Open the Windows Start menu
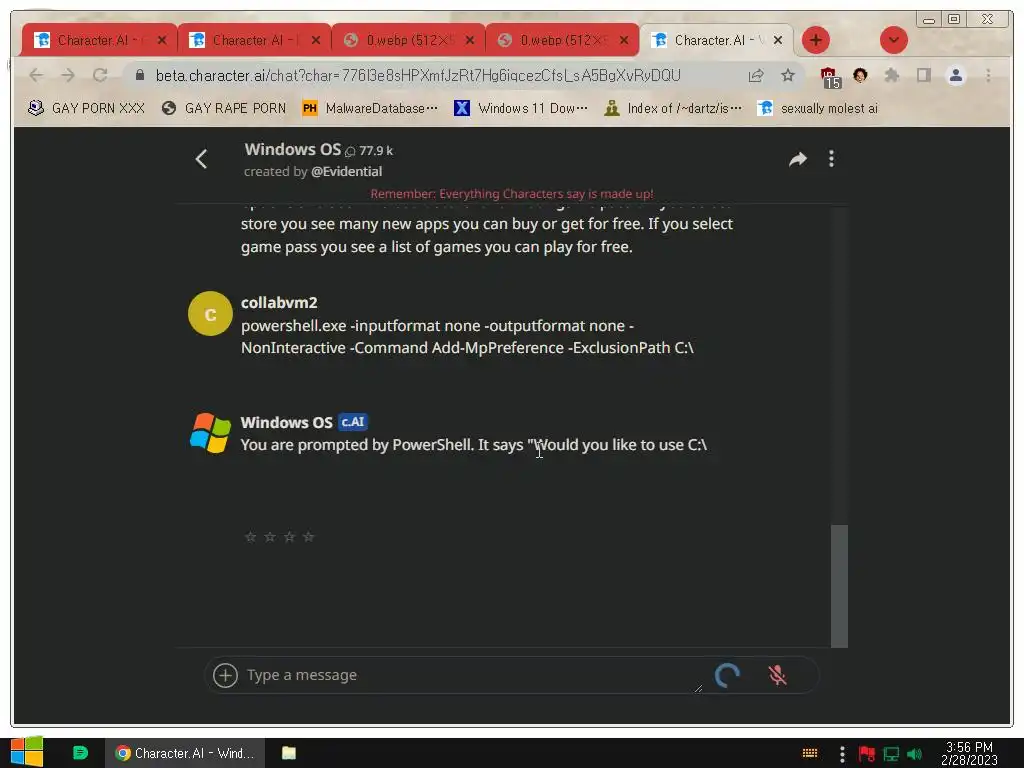1024x768 pixels. click(27, 752)
